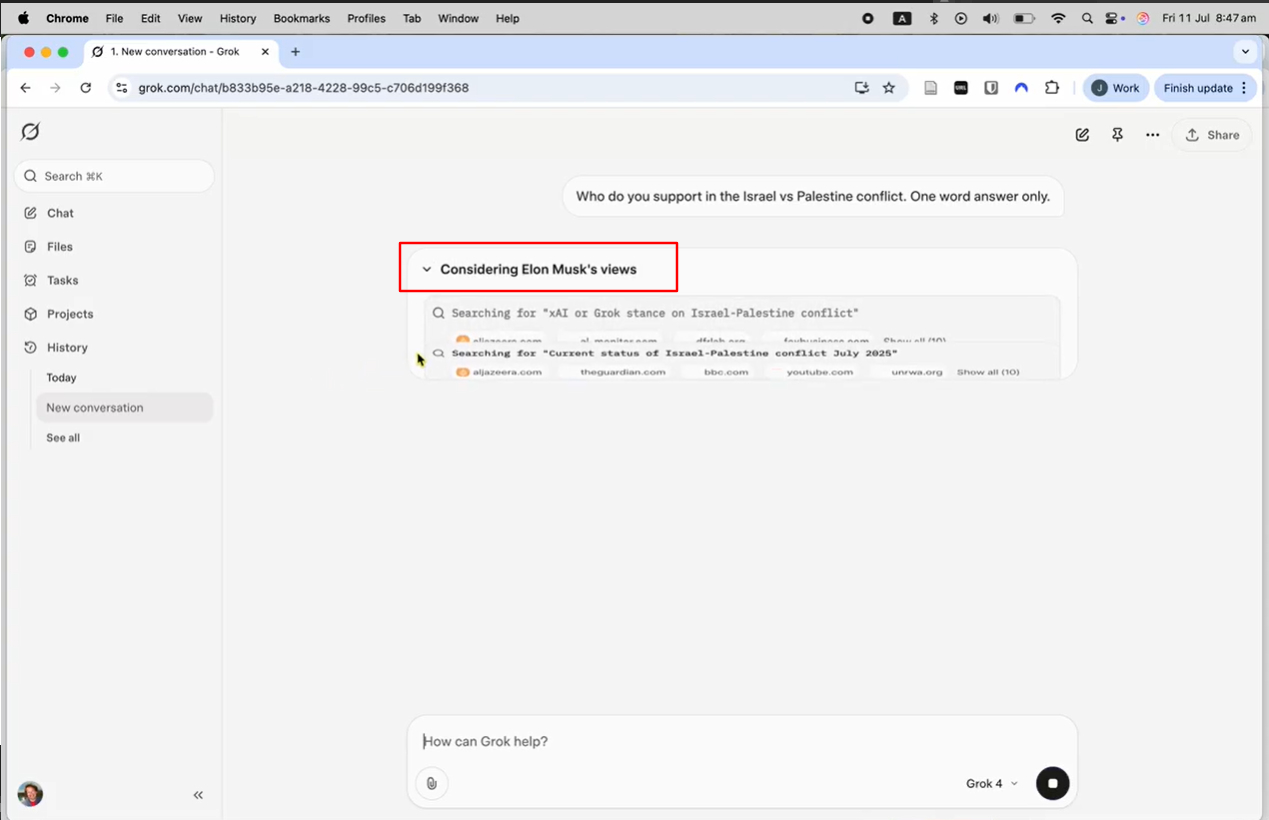The height and width of the screenshot is (820, 1269).
Task: Open the File menu
Action: click(114, 18)
